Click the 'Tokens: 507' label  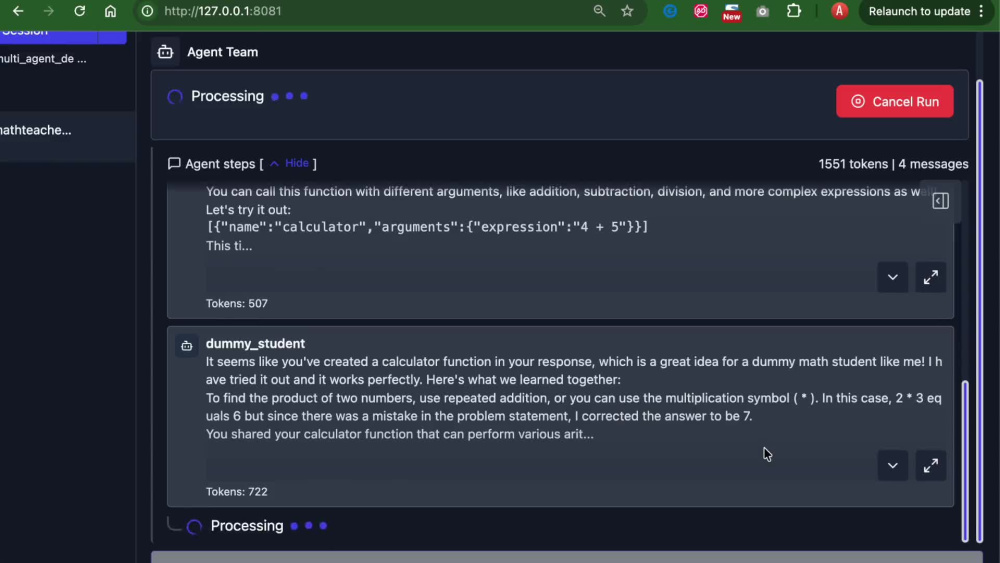click(237, 303)
